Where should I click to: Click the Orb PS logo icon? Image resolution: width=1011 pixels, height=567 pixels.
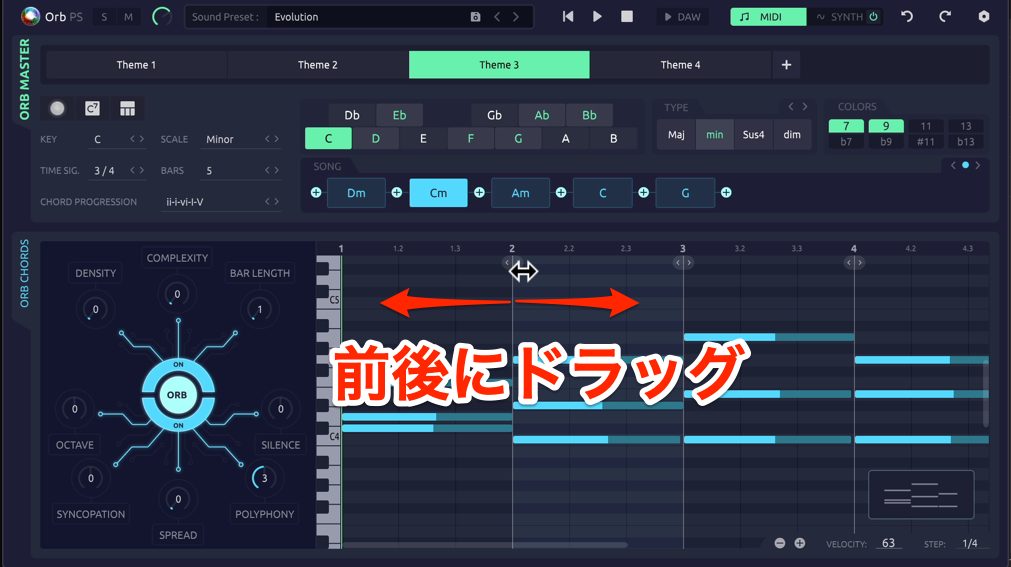coord(30,17)
